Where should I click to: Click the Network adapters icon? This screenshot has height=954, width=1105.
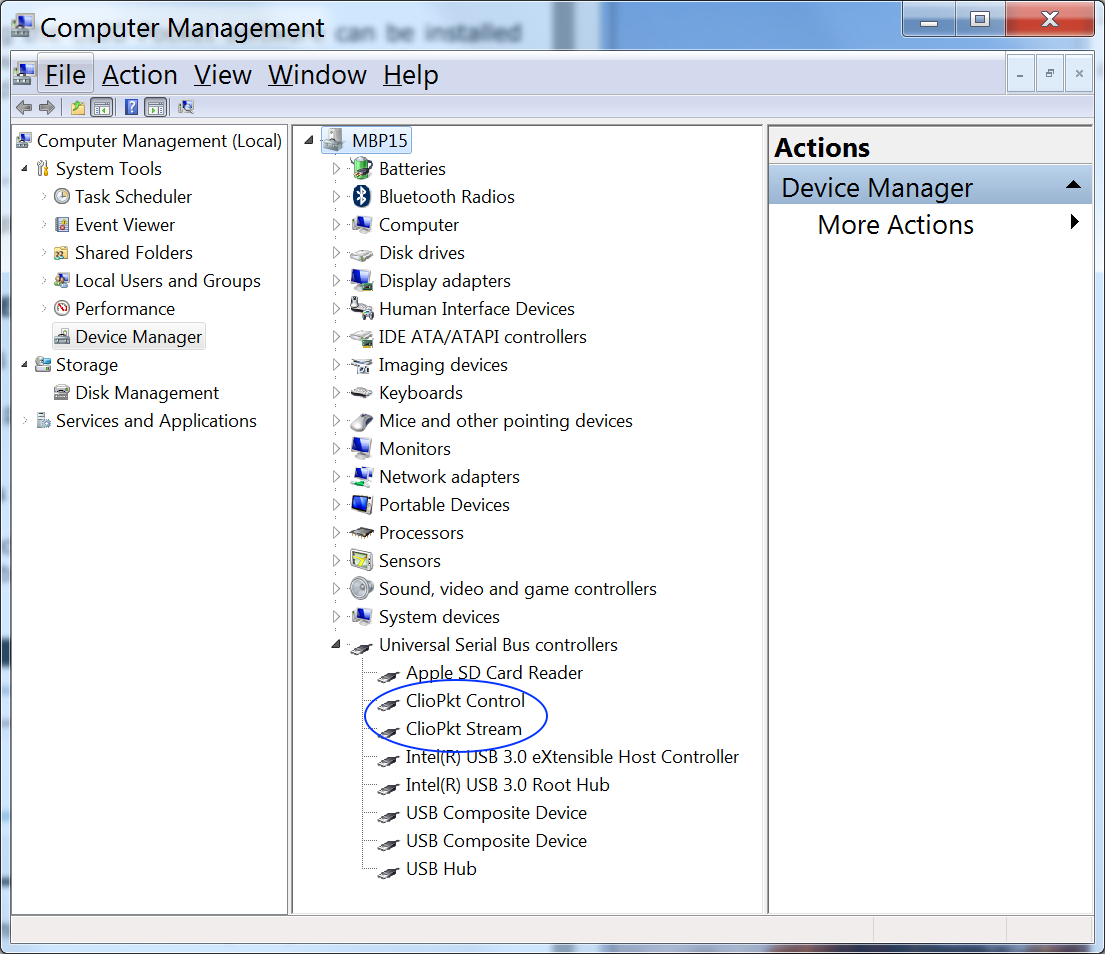pos(362,477)
